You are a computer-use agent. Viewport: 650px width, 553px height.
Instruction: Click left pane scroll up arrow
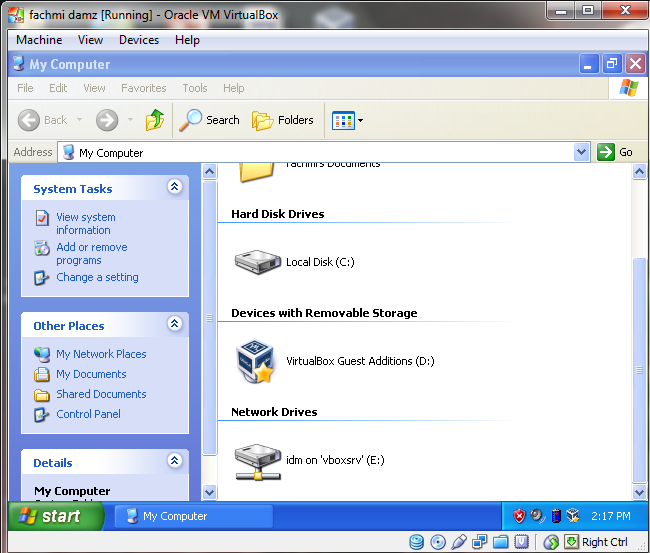coord(210,171)
